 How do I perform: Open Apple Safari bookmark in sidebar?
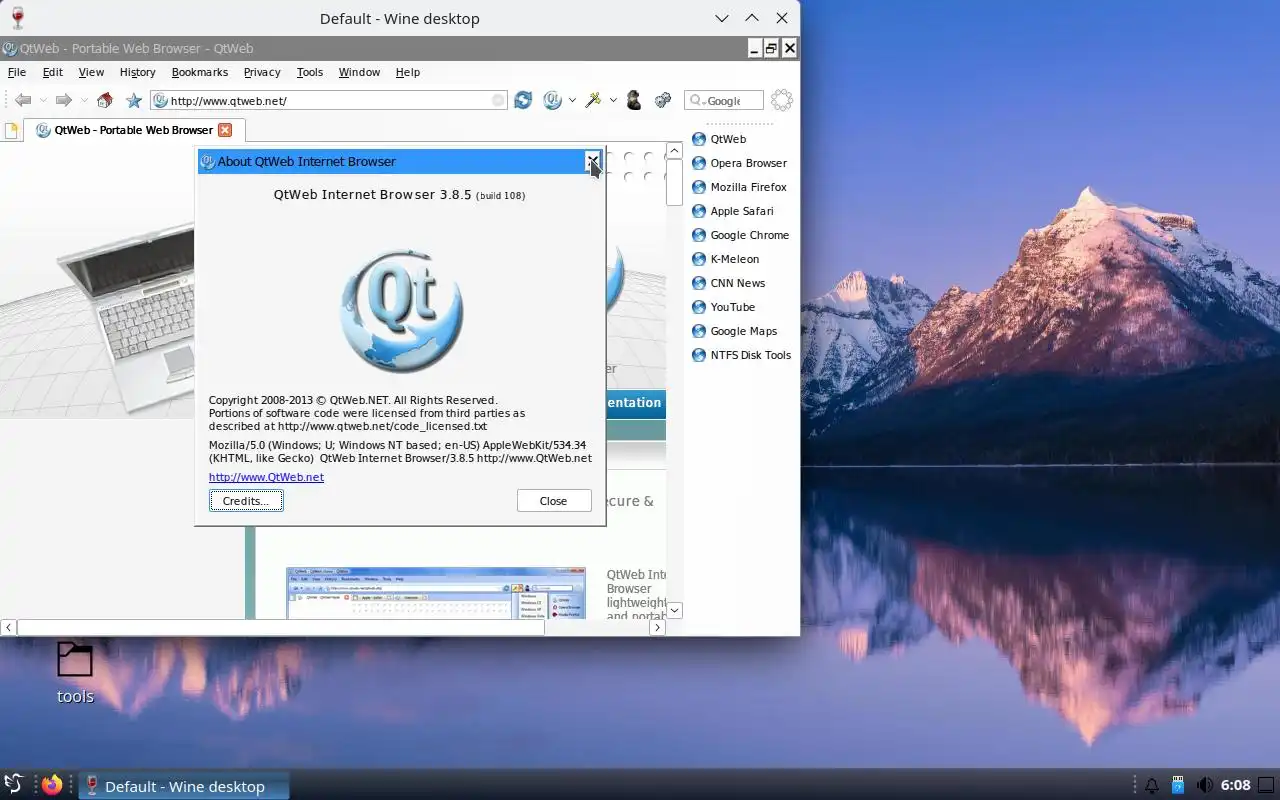(732, 211)
